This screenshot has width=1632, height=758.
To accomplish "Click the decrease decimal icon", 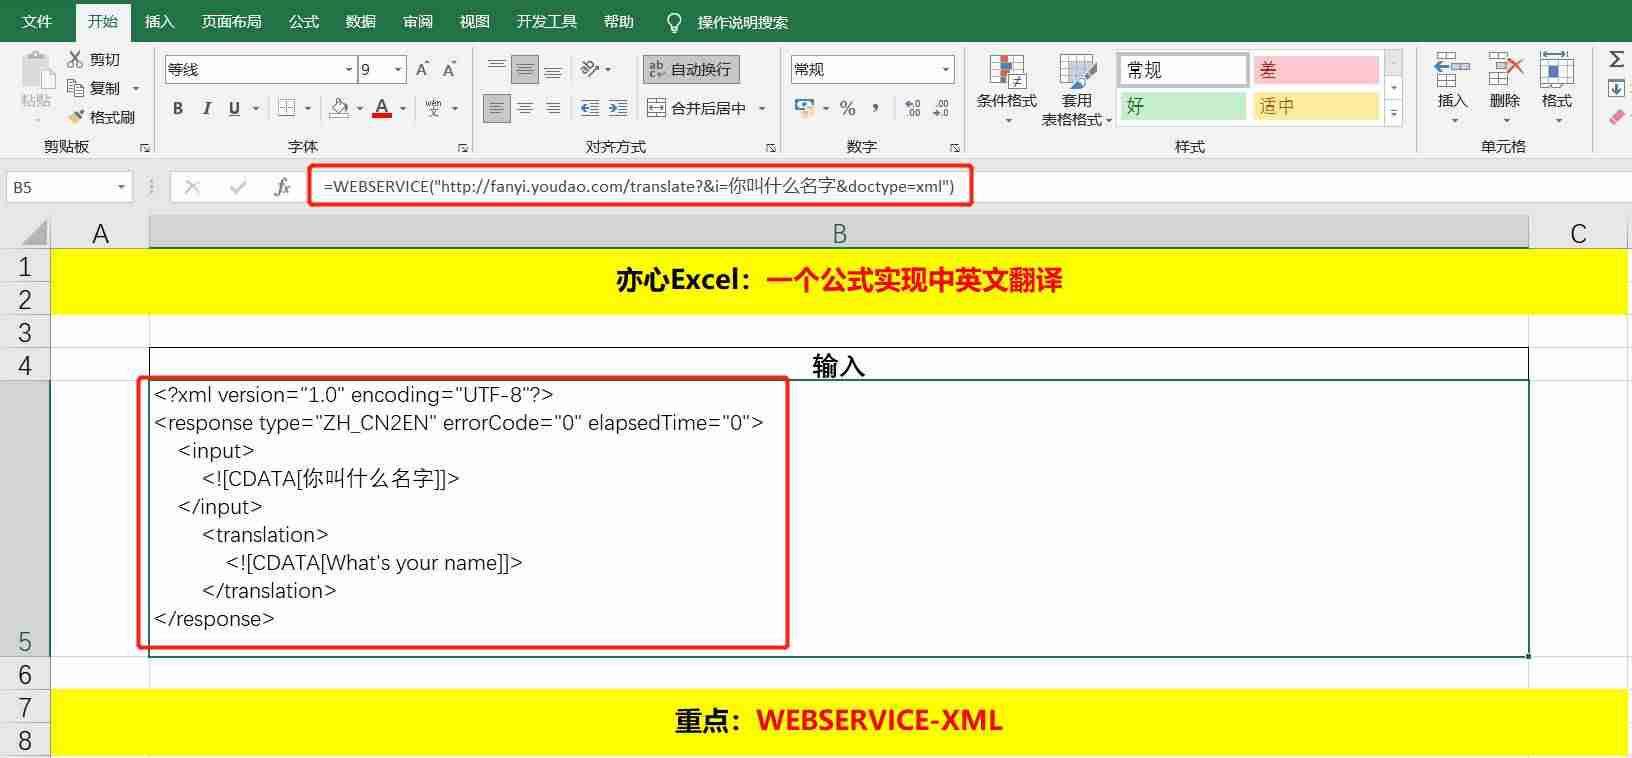I will pos(941,108).
